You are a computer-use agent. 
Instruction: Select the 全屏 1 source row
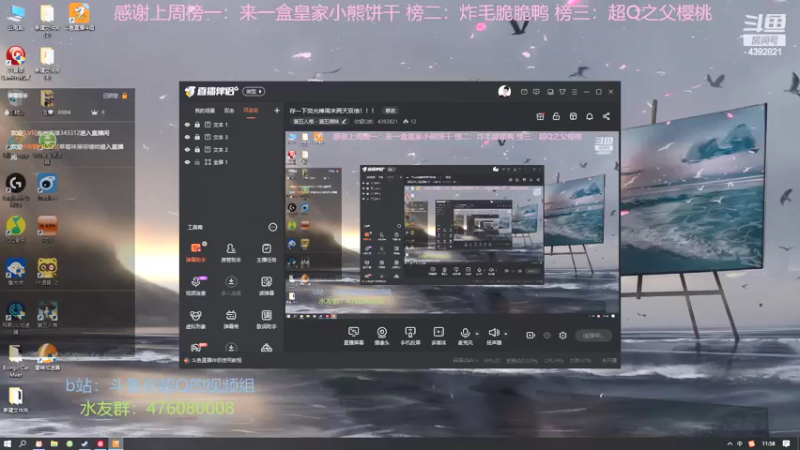(x=232, y=162)
